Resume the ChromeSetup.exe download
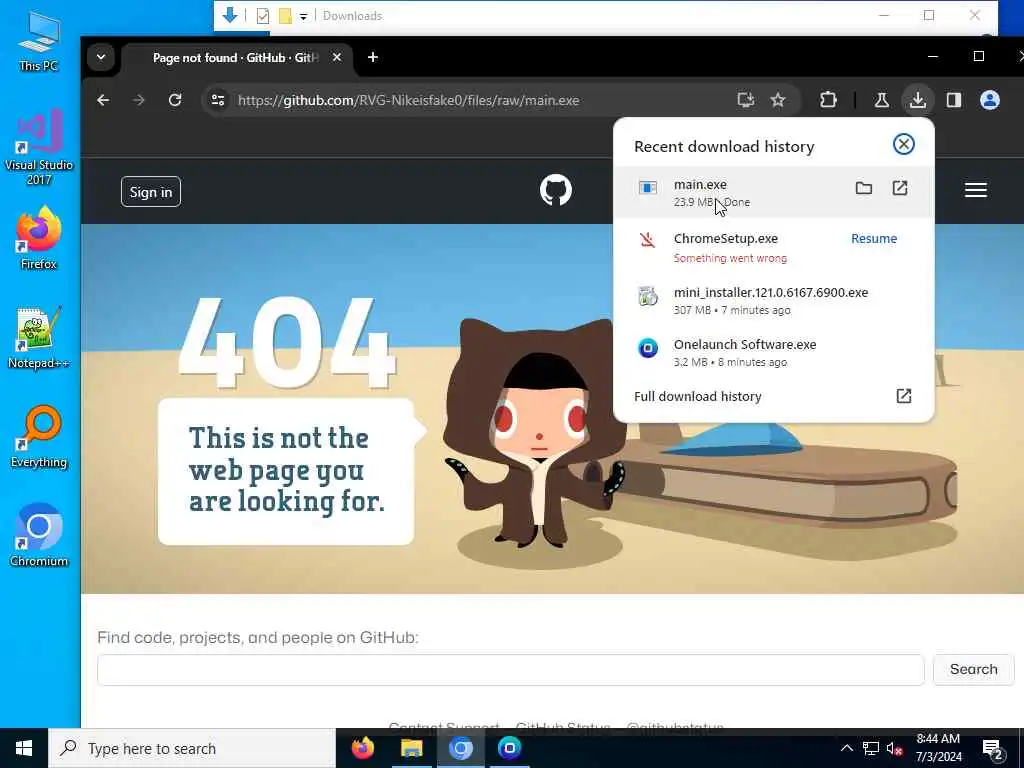This screenshot has height=768, width=1024. [x=874, y=238]
